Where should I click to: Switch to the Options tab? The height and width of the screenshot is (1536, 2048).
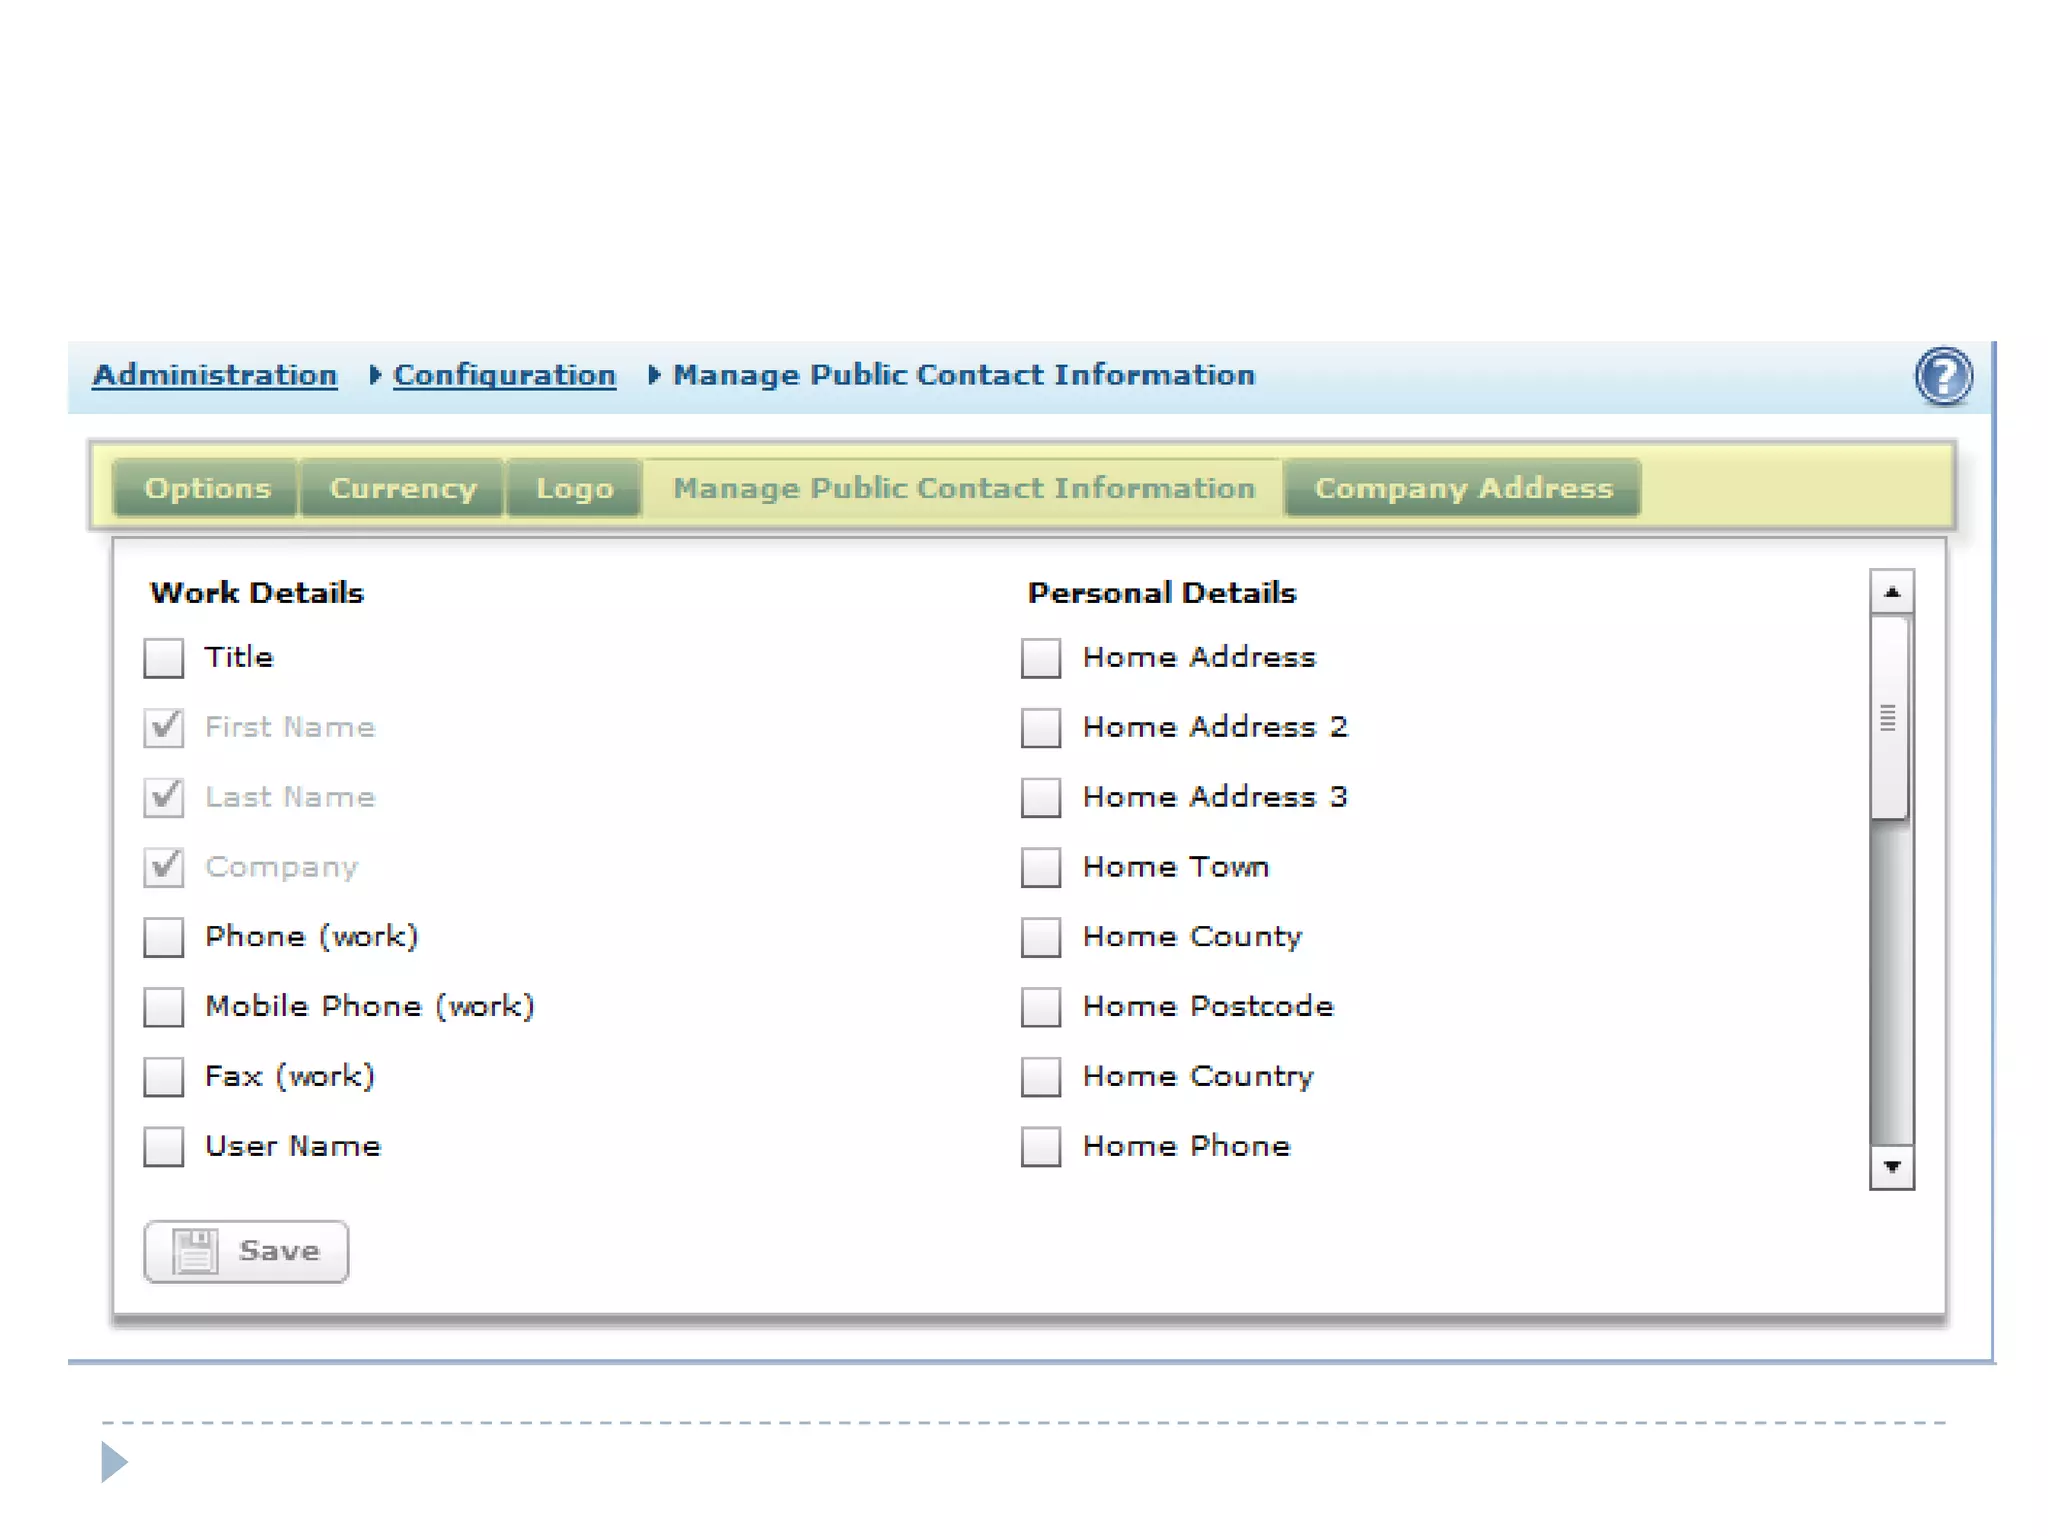coord(207,488)
